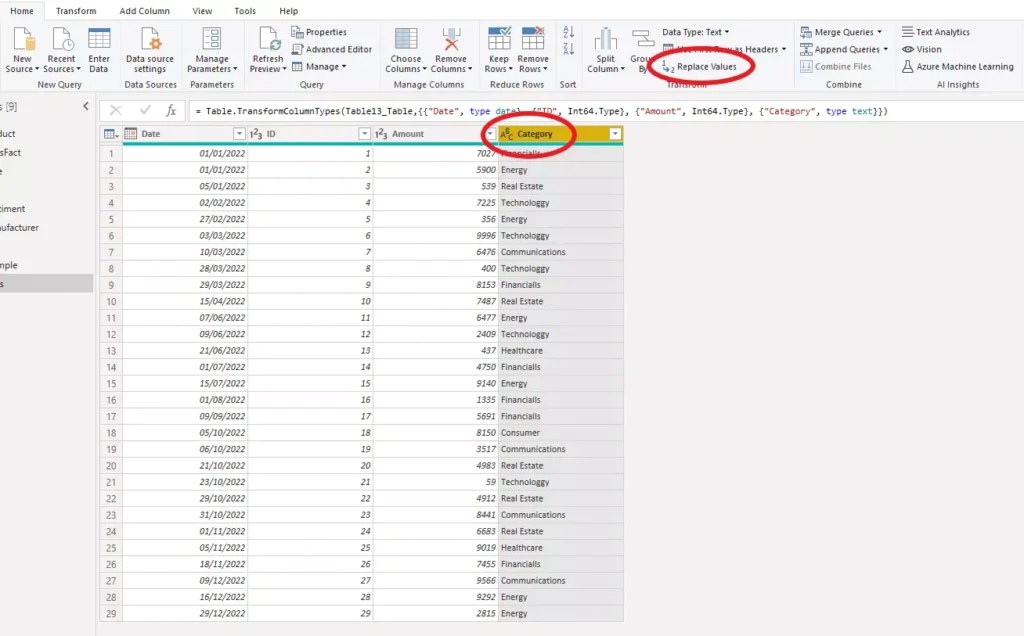
Task: Switch to the Transform ribbon tab
Action: pyautogui.click(x=76, y=11)
